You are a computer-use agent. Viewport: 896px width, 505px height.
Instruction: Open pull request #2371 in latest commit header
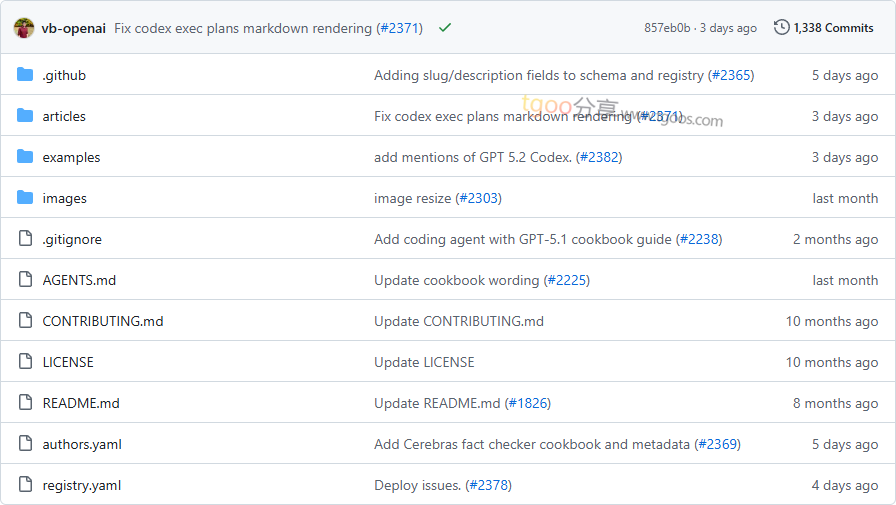399,28
